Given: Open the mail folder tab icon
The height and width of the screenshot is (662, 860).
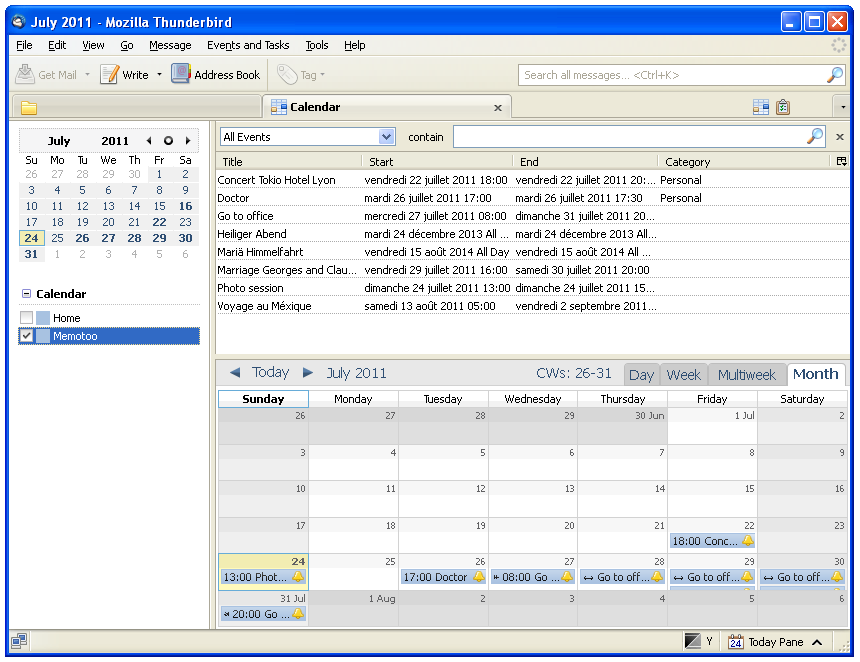Looking at the screenshot, I should point(29,107).
